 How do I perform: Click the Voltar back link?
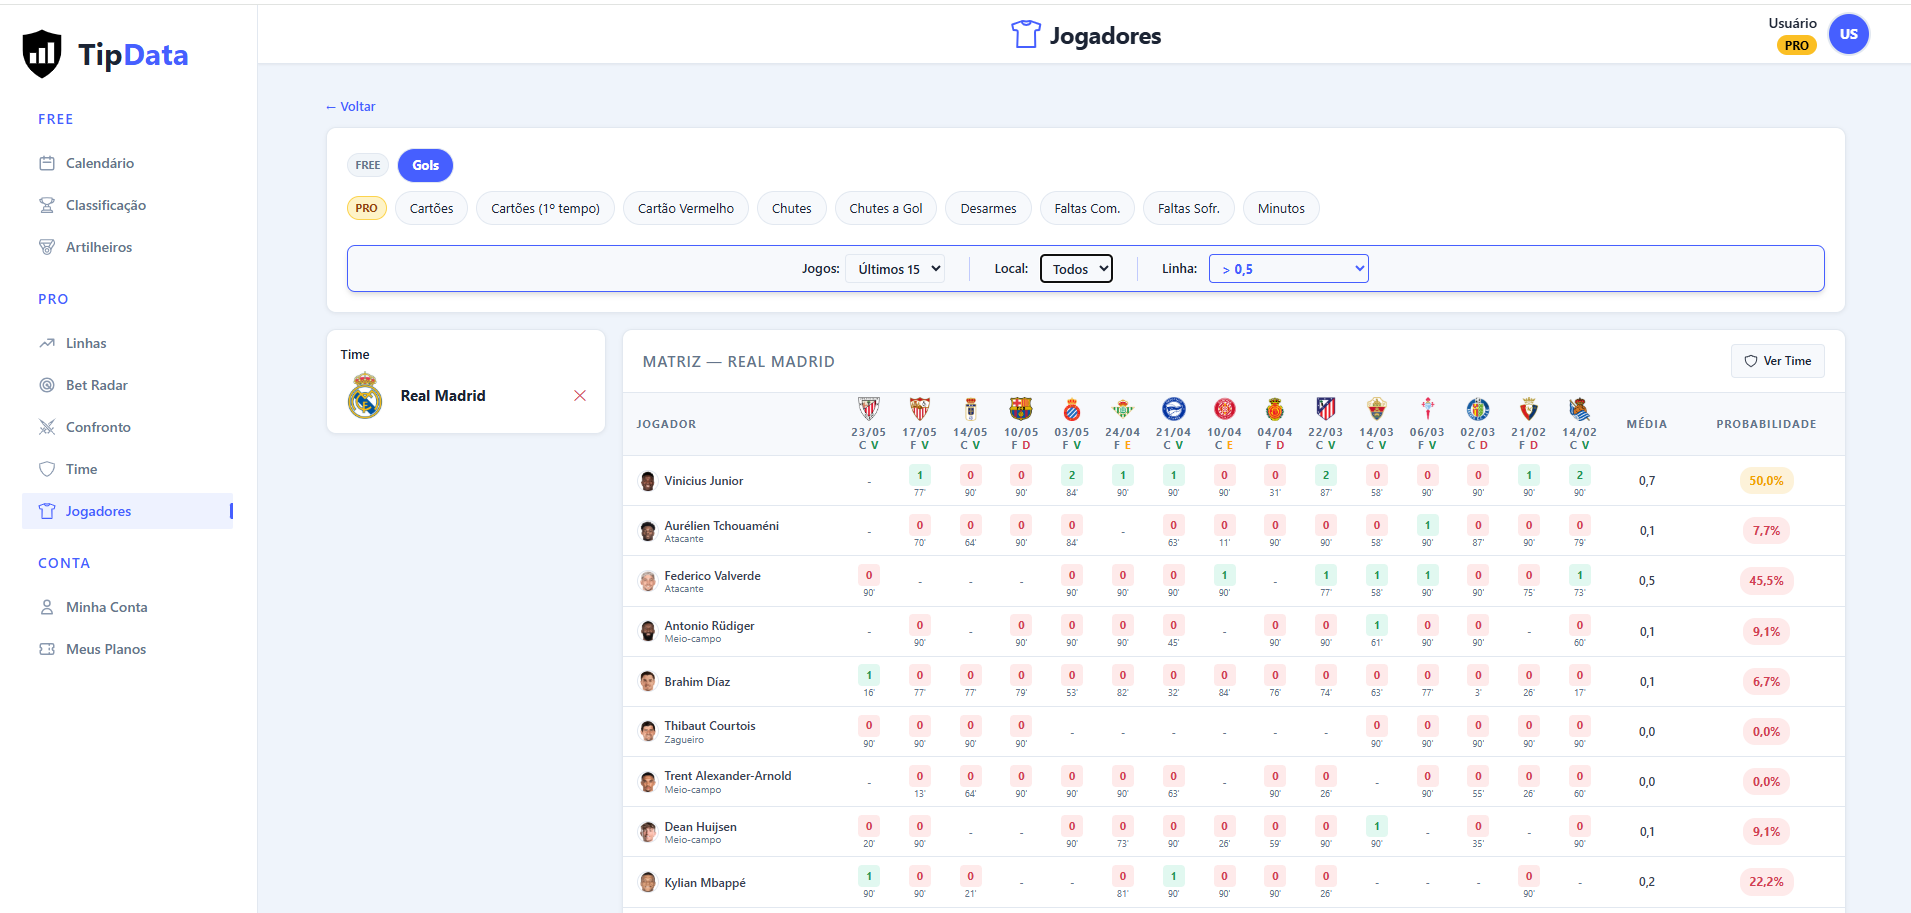point(351,106)
